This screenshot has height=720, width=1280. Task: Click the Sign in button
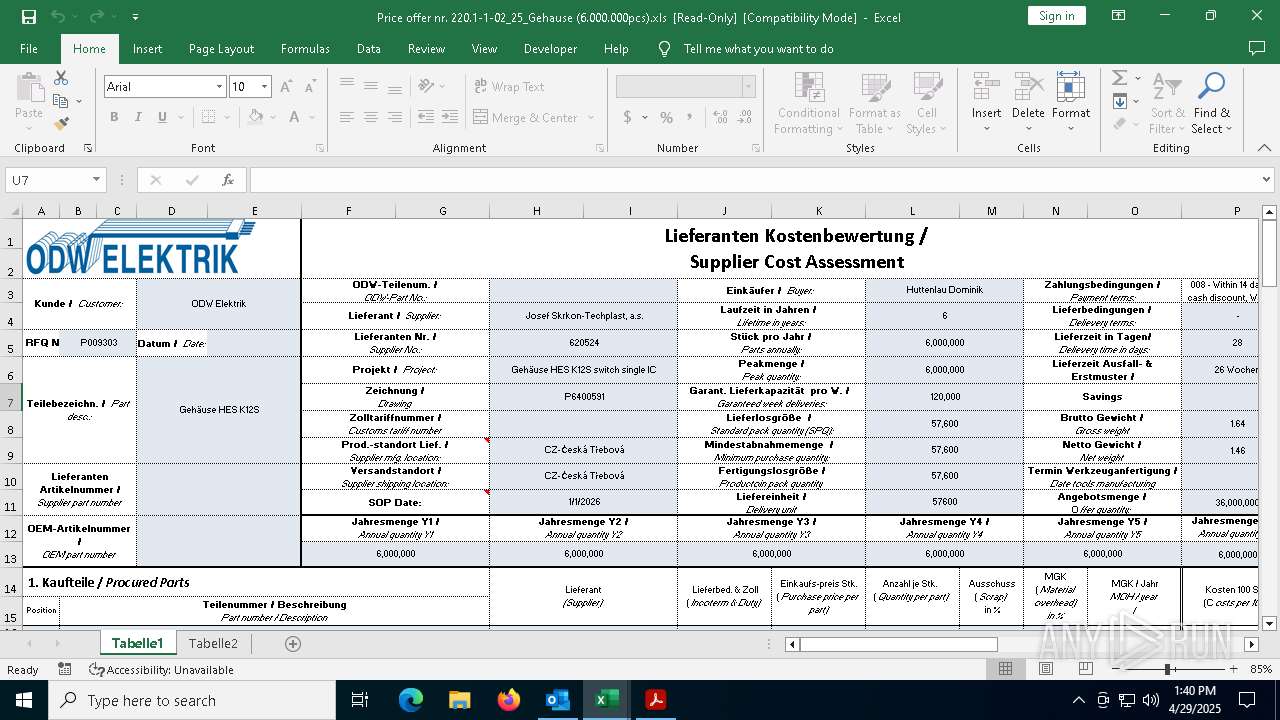tap(1056, 16)
